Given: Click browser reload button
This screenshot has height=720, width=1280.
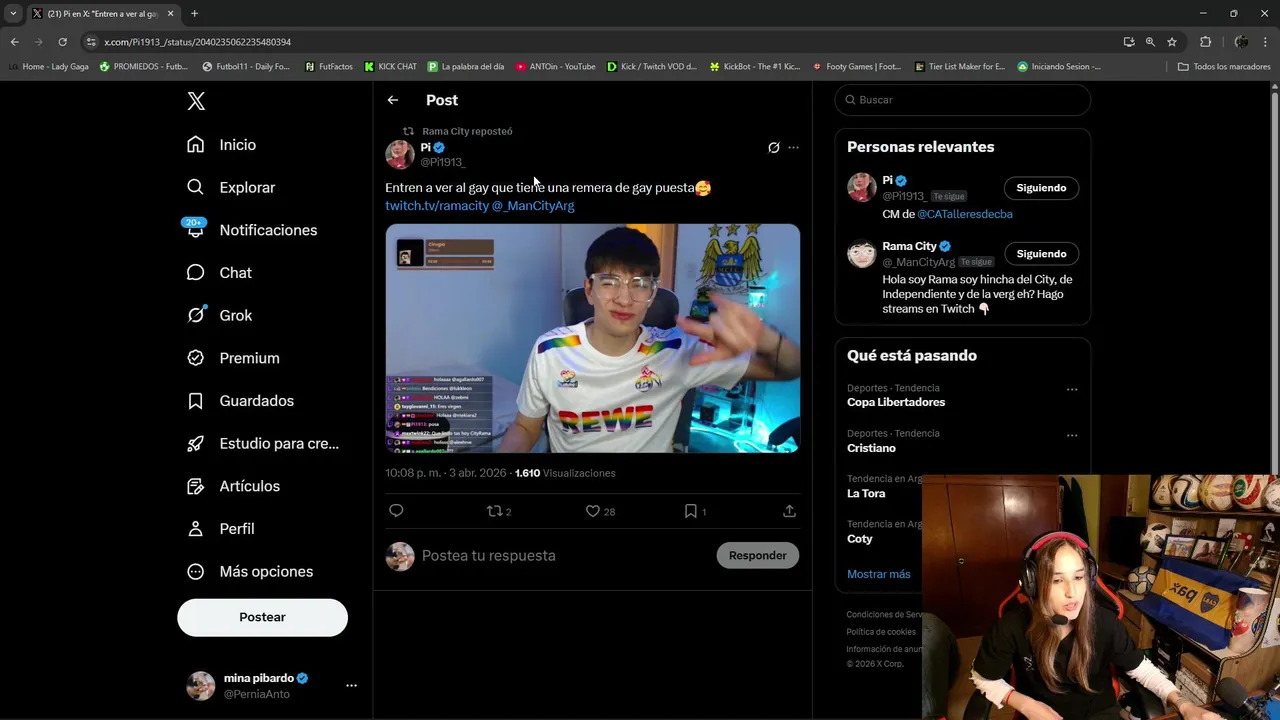Looking at the screenshot, I should (x=62, y=42).
